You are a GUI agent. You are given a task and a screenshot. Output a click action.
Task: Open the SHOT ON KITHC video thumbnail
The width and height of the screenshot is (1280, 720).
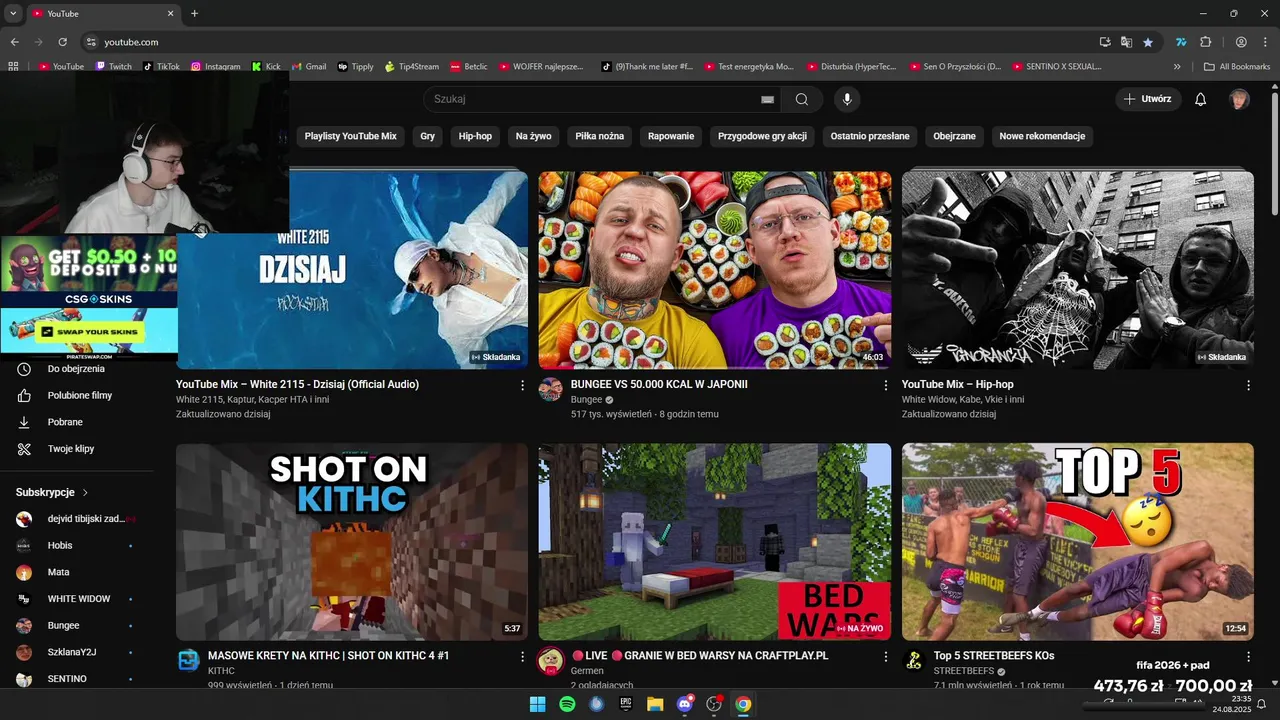coord(352,542)
